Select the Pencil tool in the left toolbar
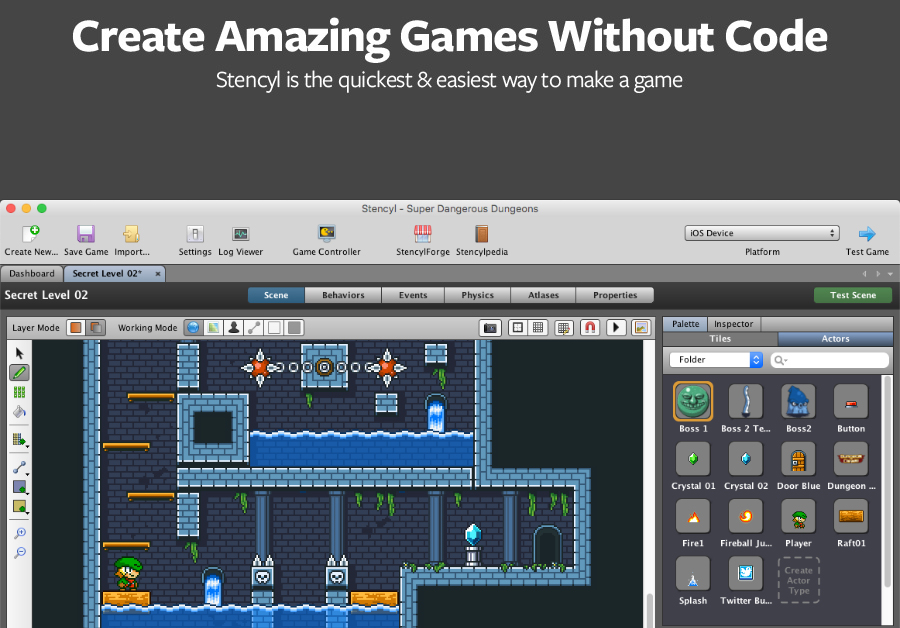This screenshot has height=628, width=900. coord(19,372)
